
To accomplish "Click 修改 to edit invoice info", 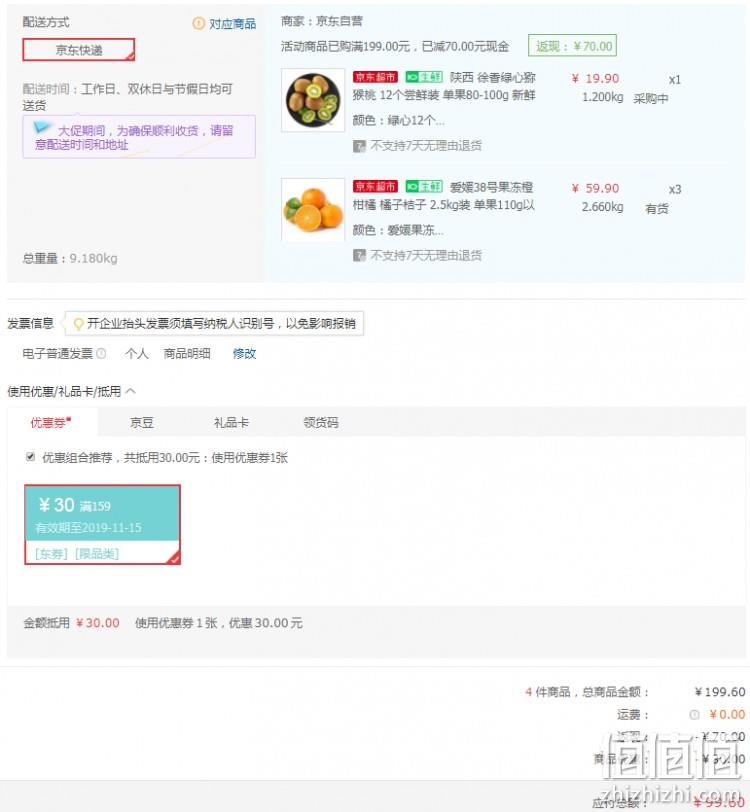I will click(x=244, y=354).
